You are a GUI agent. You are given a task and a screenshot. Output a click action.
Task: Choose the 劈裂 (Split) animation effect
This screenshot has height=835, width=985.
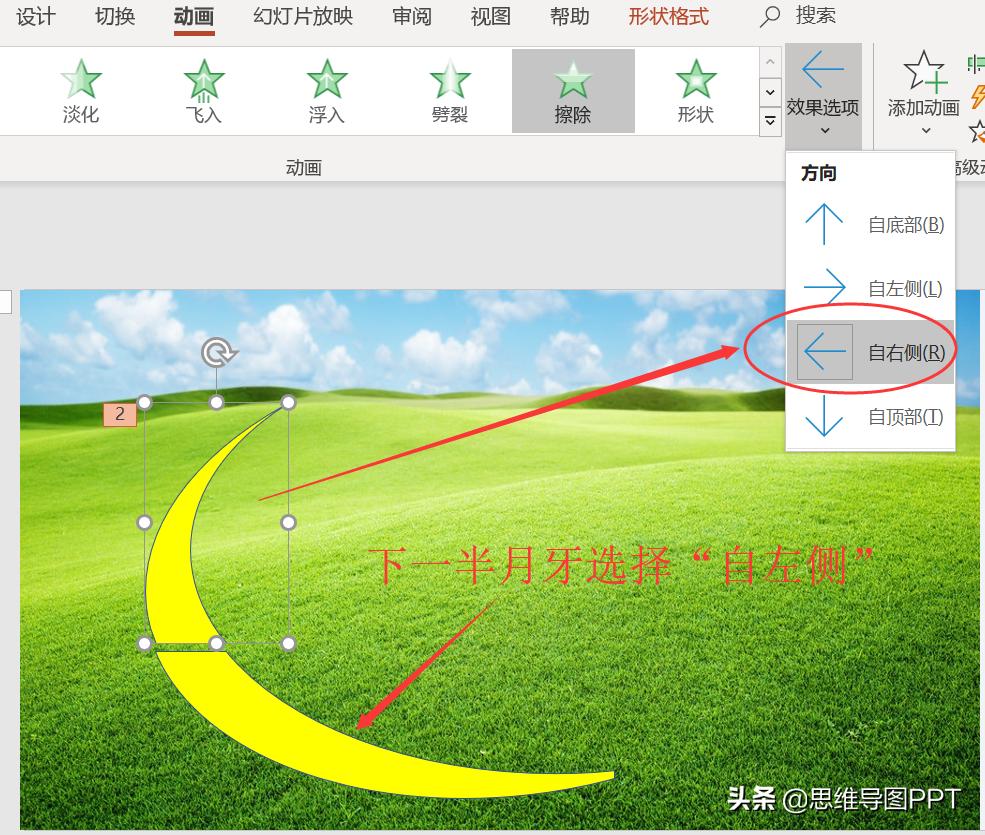(x=450, y=90)
